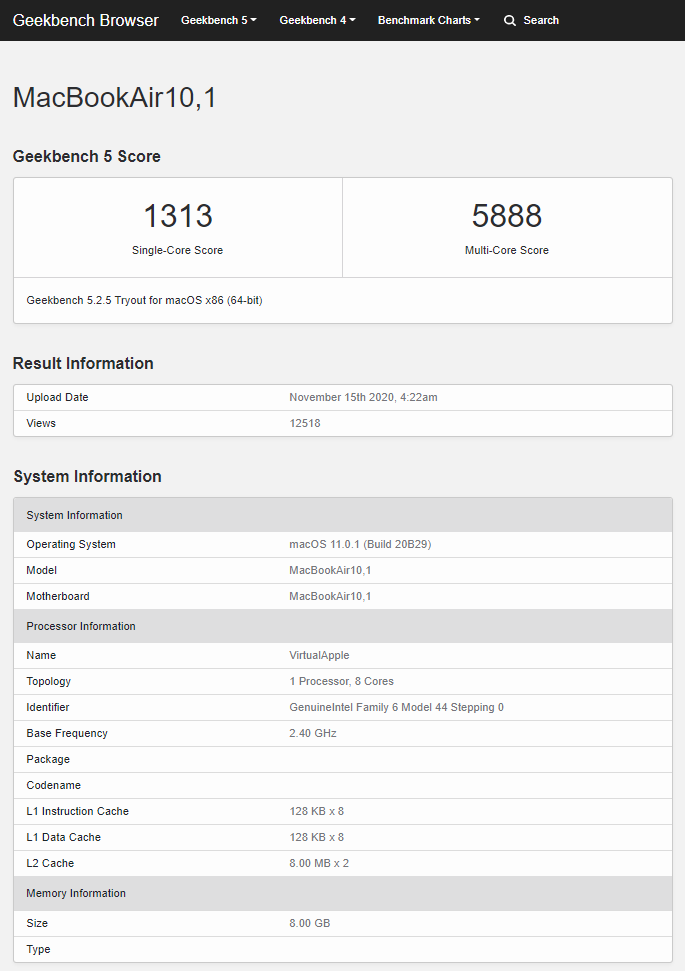Expand the Benchmark Charts dropdown

[x=429, y=20]
